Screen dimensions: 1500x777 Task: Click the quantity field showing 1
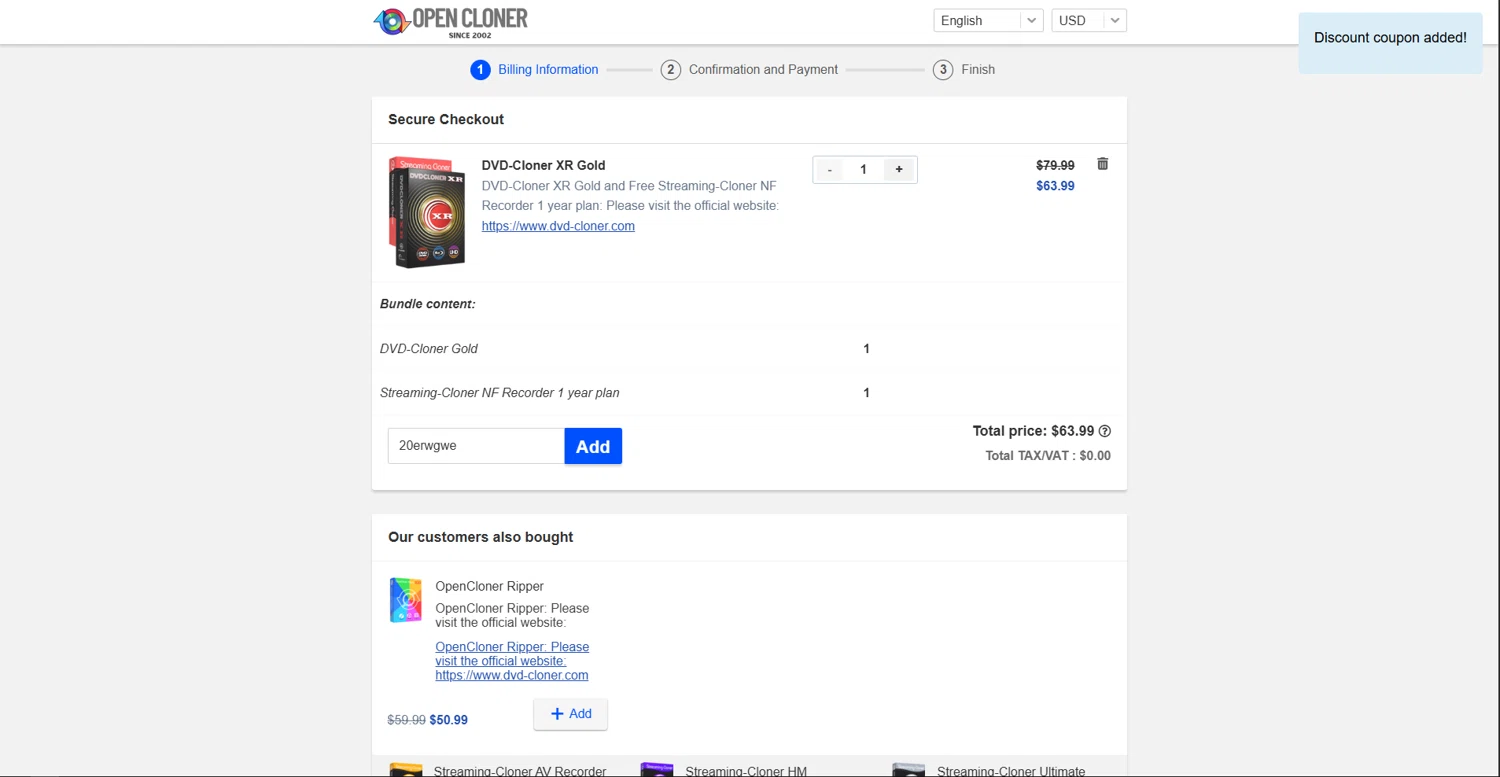(863, 170)
